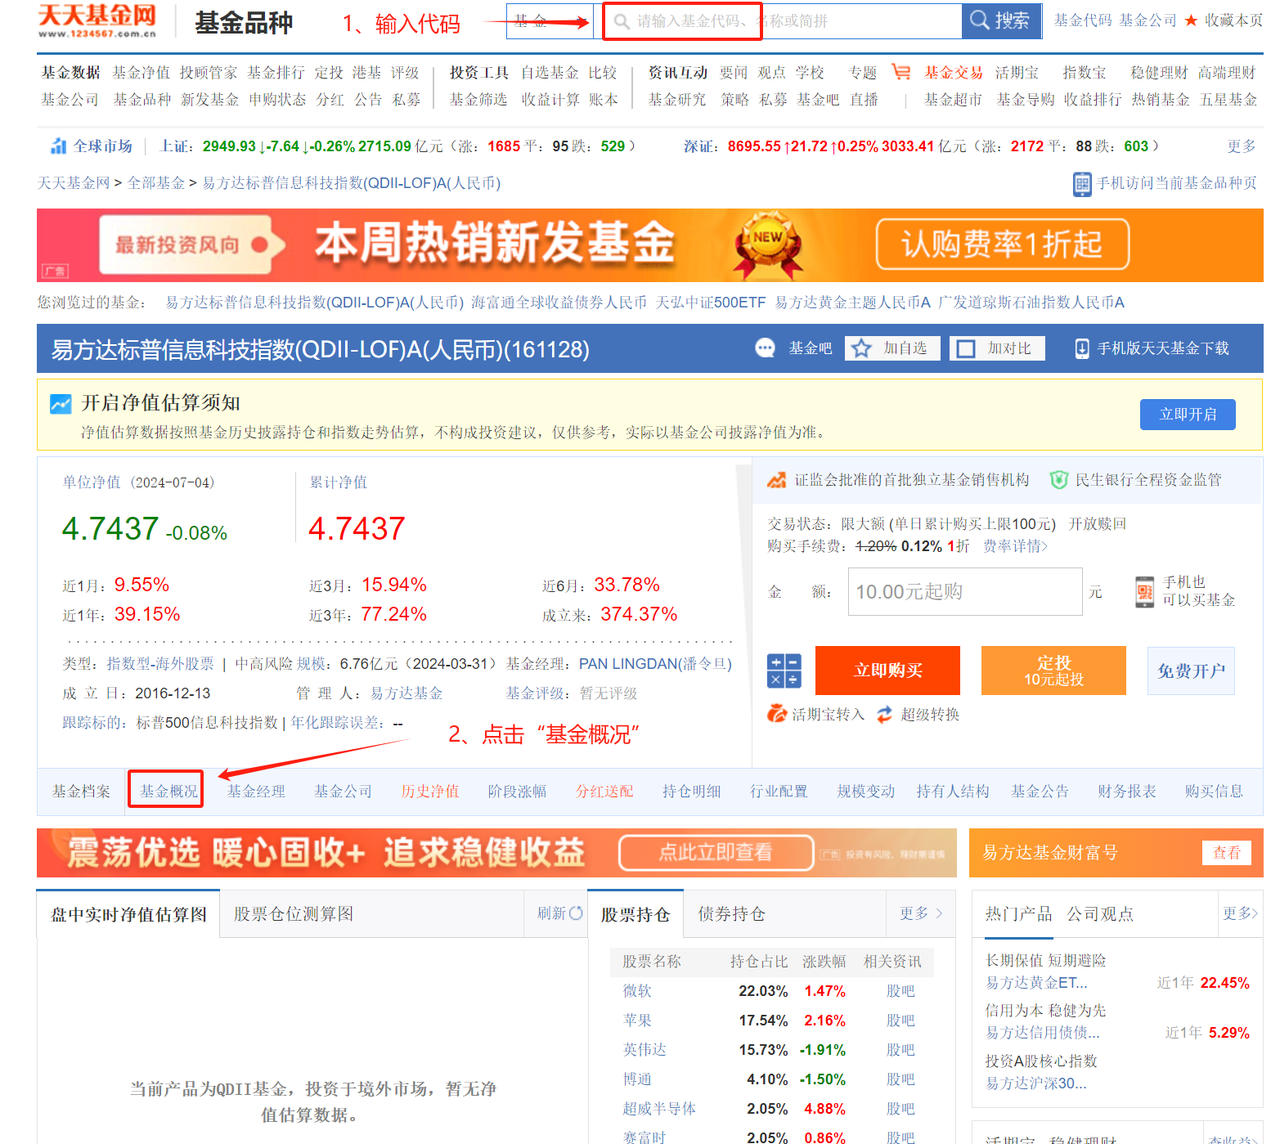
Task: Toggle 加自选 star to add to watchlist
Action: click(861, 348)
